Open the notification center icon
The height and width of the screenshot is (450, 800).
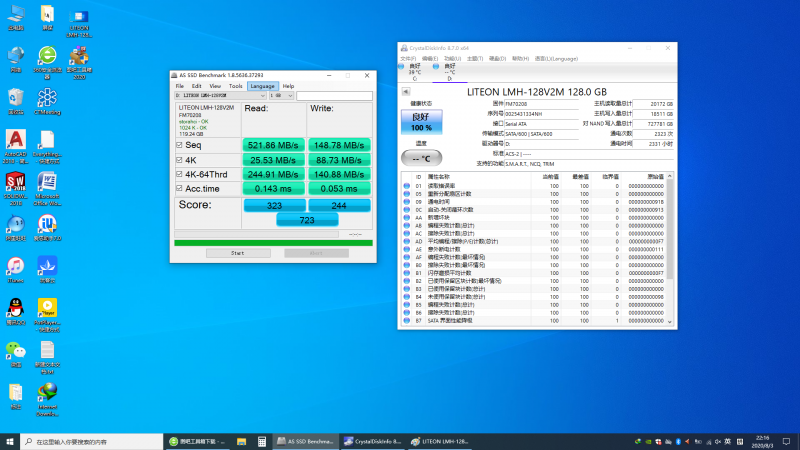coord(786,441)
